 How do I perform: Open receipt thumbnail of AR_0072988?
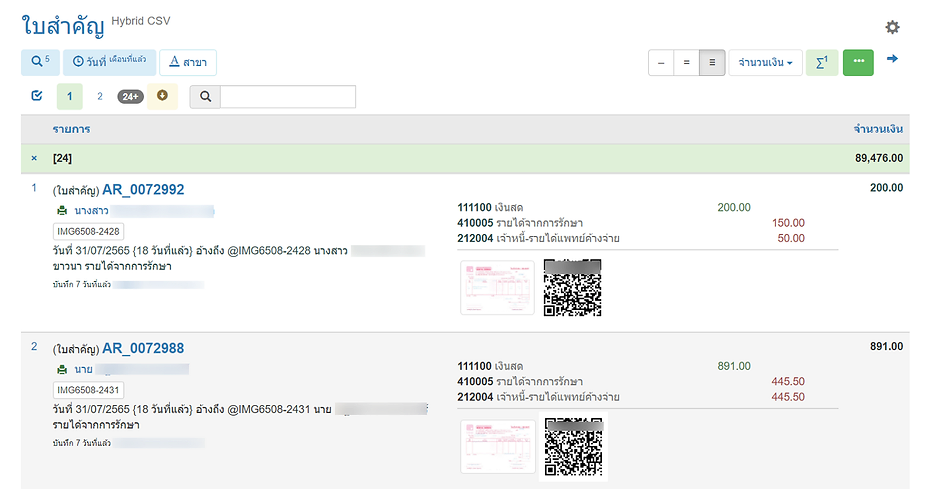[497, 446]
